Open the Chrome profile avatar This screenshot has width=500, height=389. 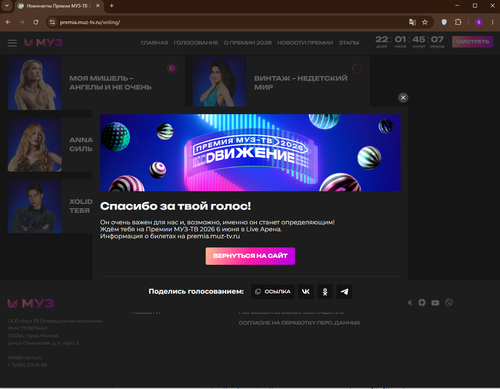pyautogui.click(x=479, y=22)
